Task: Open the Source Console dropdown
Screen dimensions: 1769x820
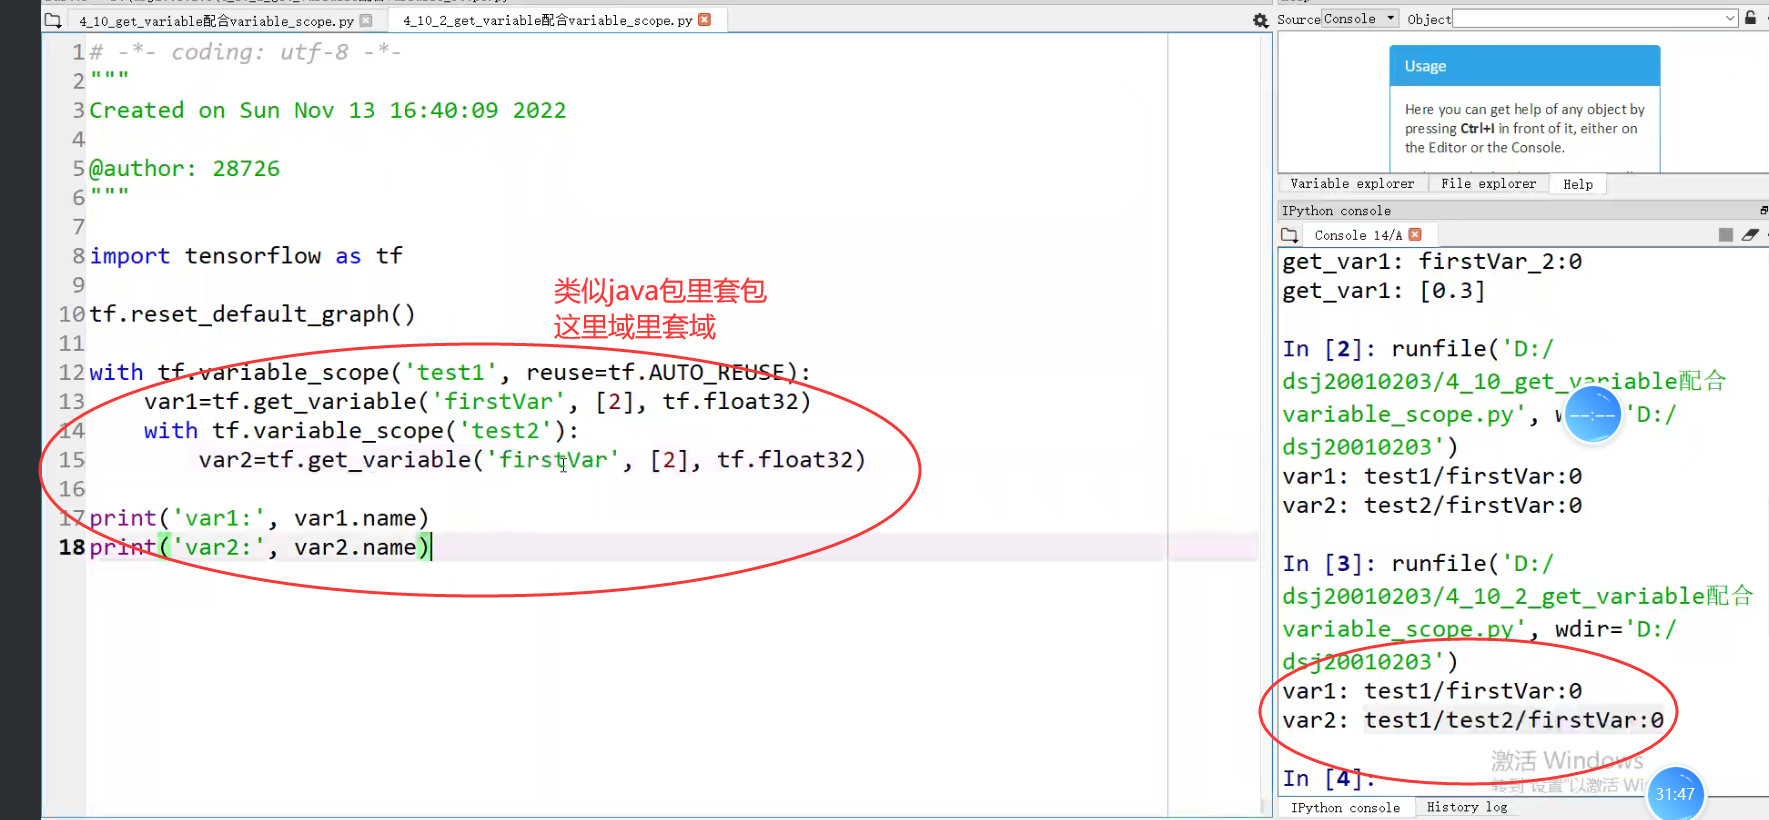Action: (x=1360, y=19)
